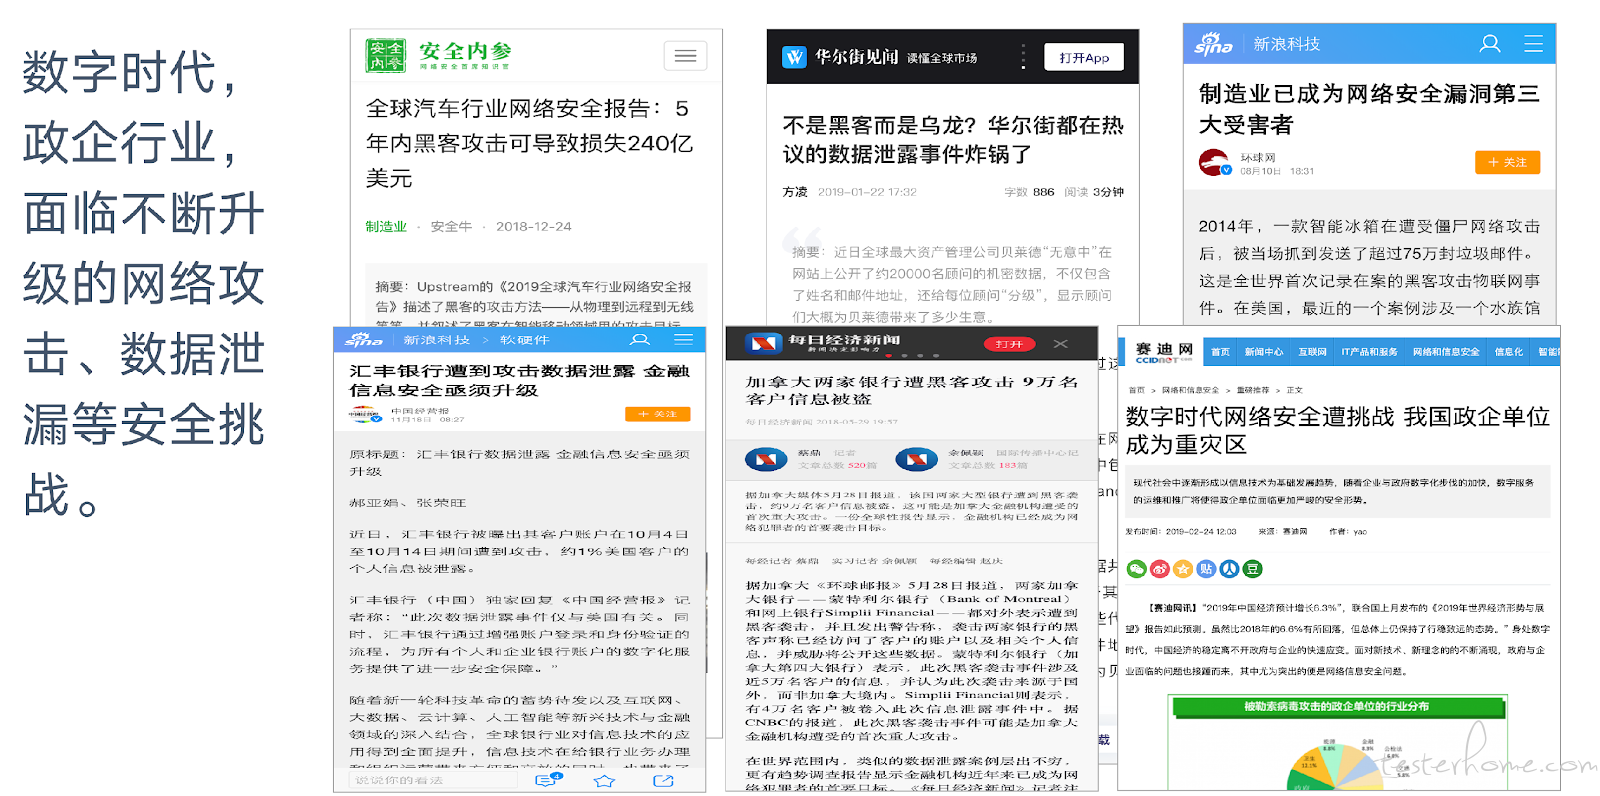Open headline 加拿大两家银行遭黑客攻击
The width and height of the screenshot is (1600, 796).
point(912,390)
